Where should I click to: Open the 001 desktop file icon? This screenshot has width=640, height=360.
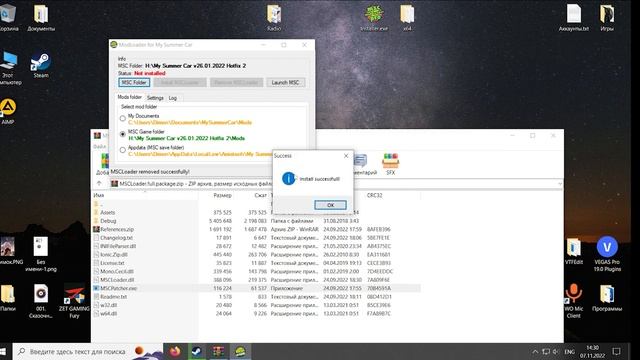41,301
